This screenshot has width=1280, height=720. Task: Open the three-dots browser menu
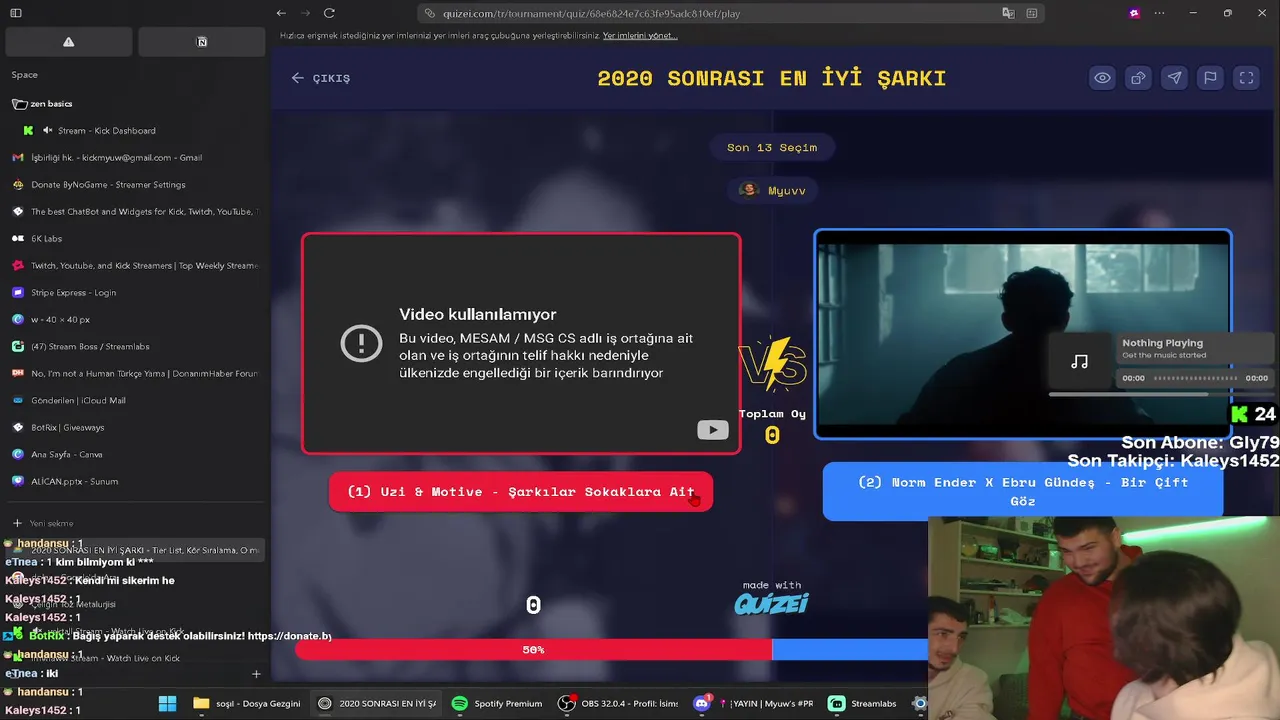click(x=1160, y=13)
